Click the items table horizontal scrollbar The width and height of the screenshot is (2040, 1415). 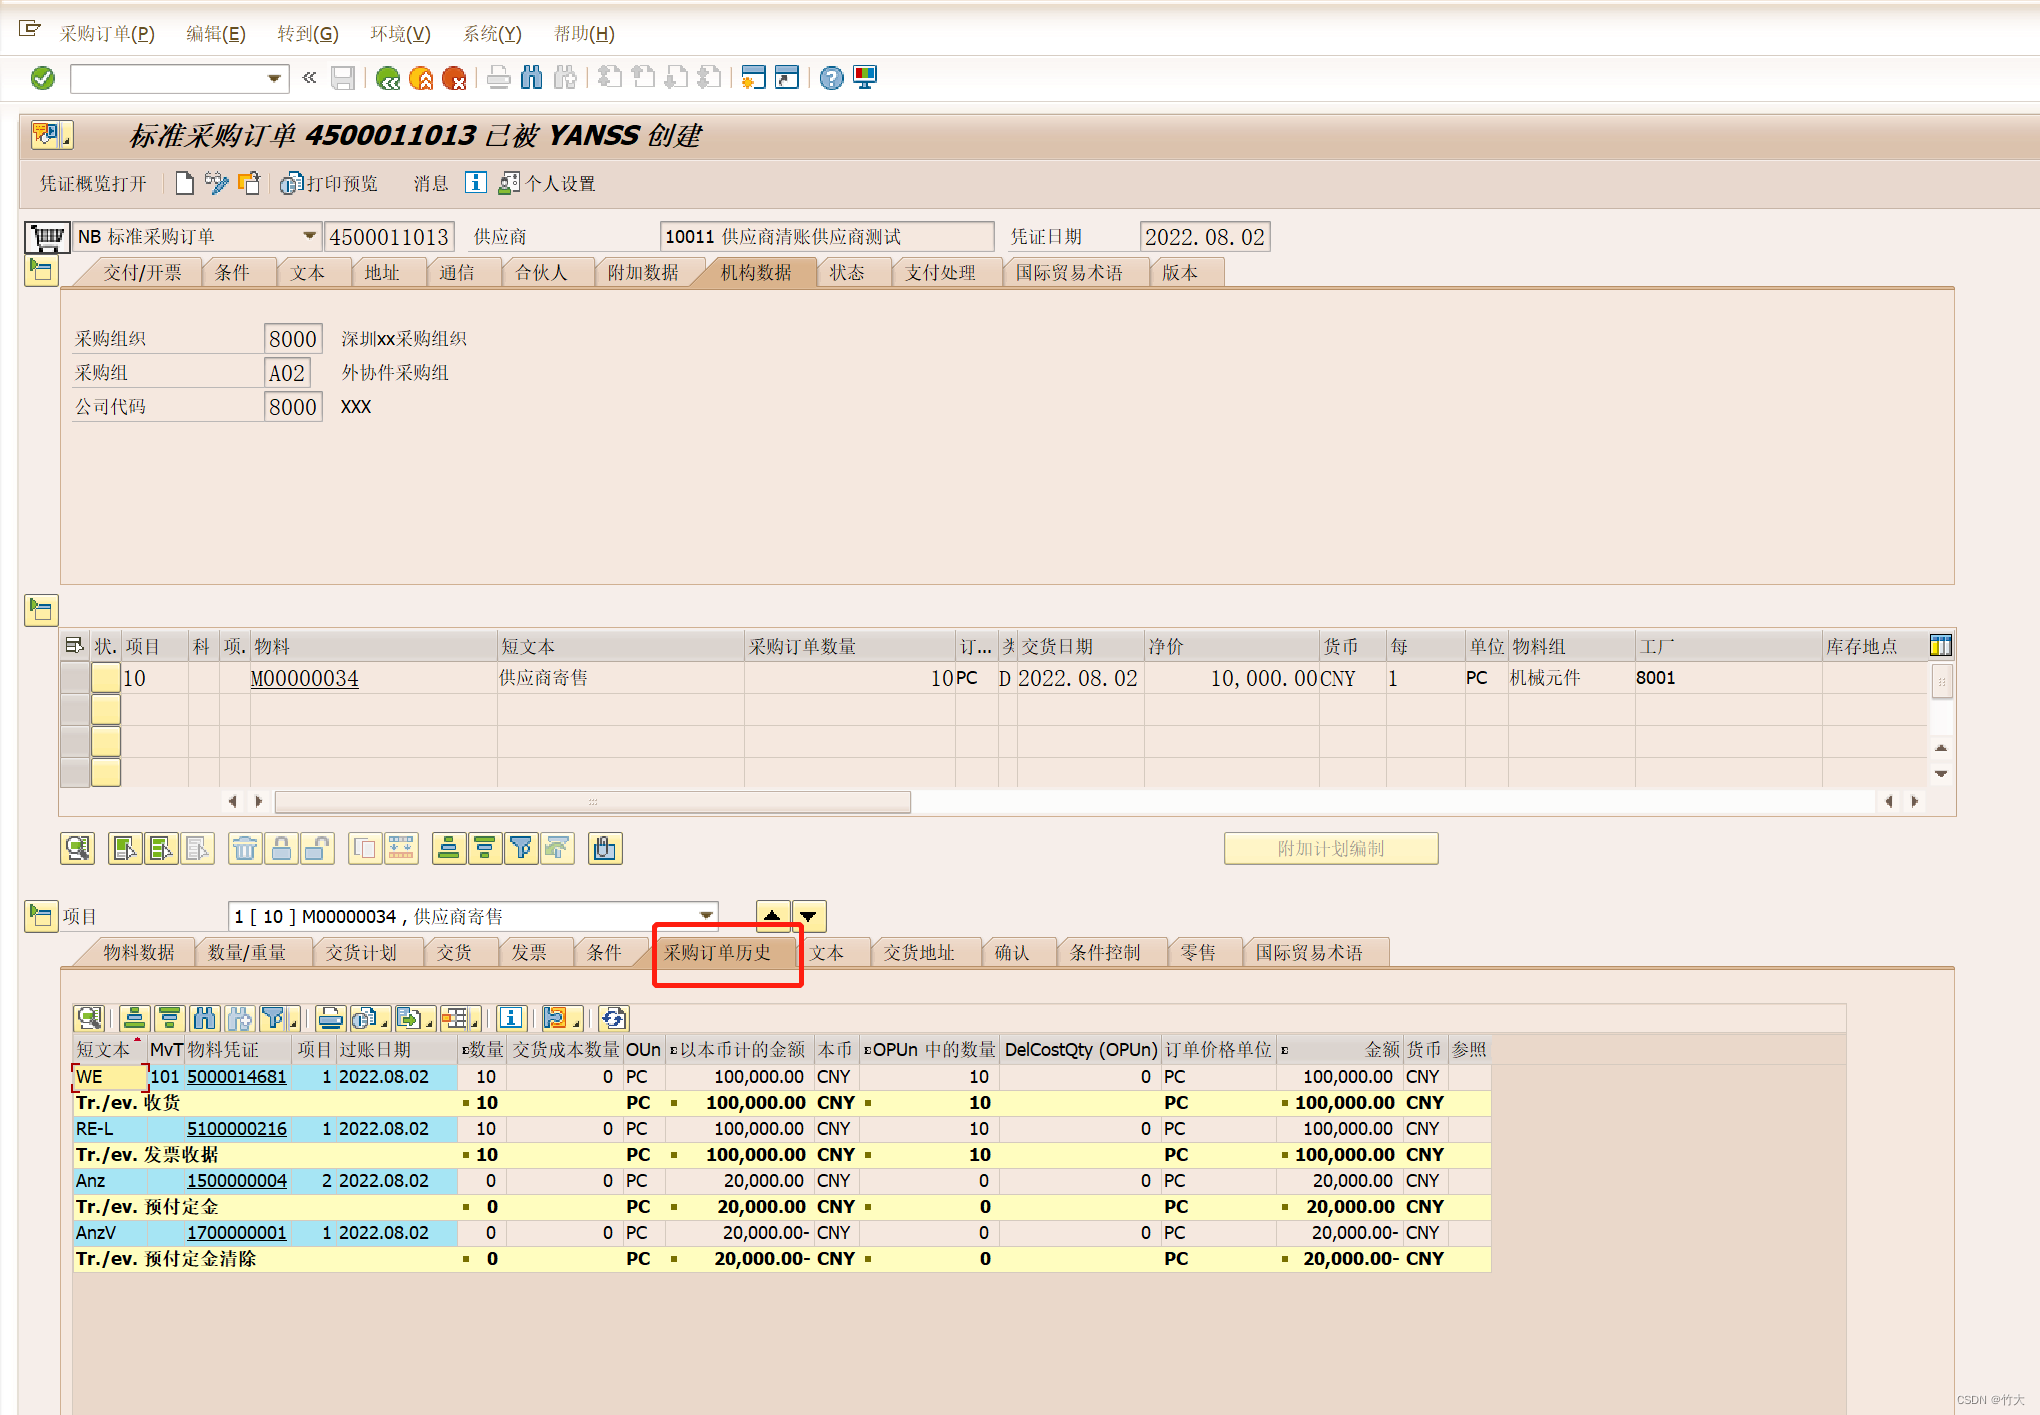coord(592,802)
